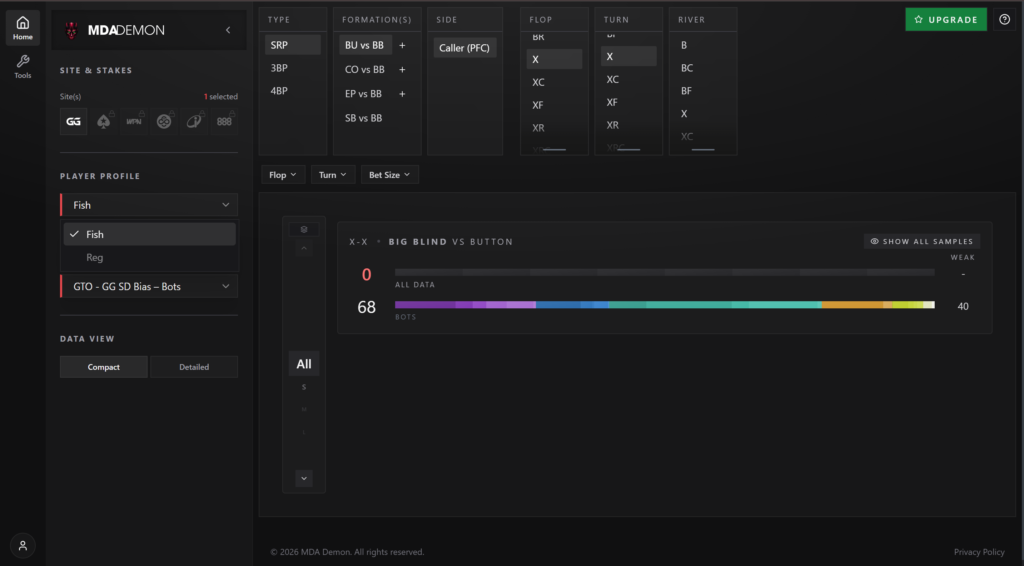Open the Privacy Policy link
The image size is (1024, 566).
(x=979, y=552)
